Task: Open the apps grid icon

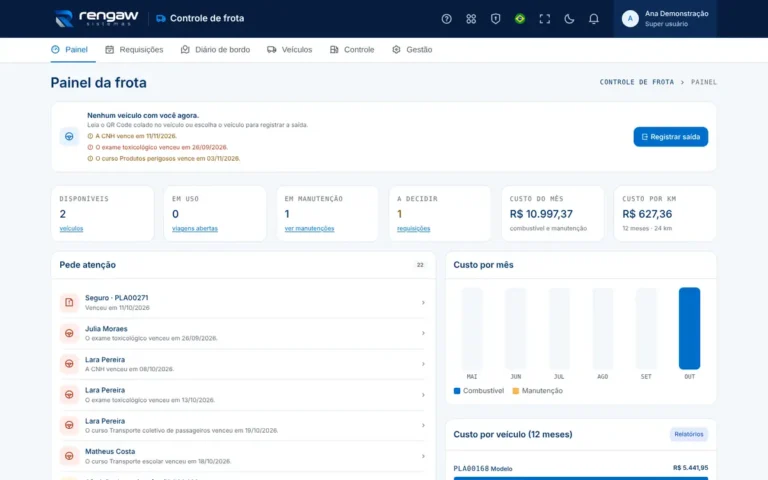Action: pyautogui.click(x=471, y=19)
